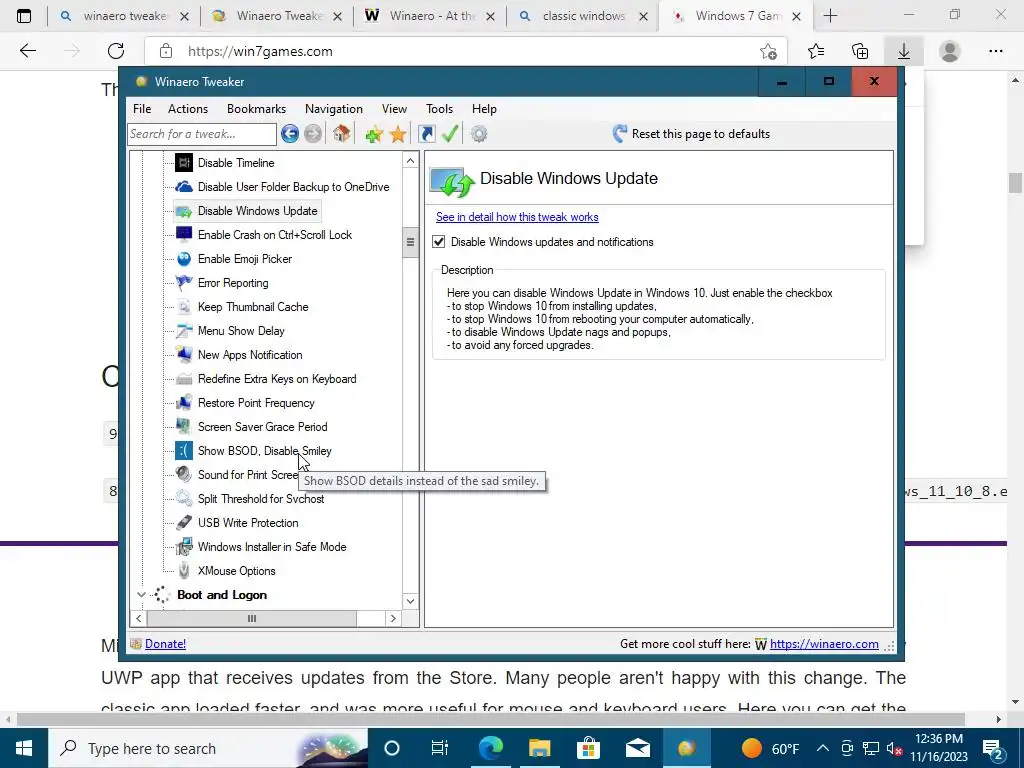
Task: Click the tree horizontal scroll right arrow
Action: pos(393,618)
